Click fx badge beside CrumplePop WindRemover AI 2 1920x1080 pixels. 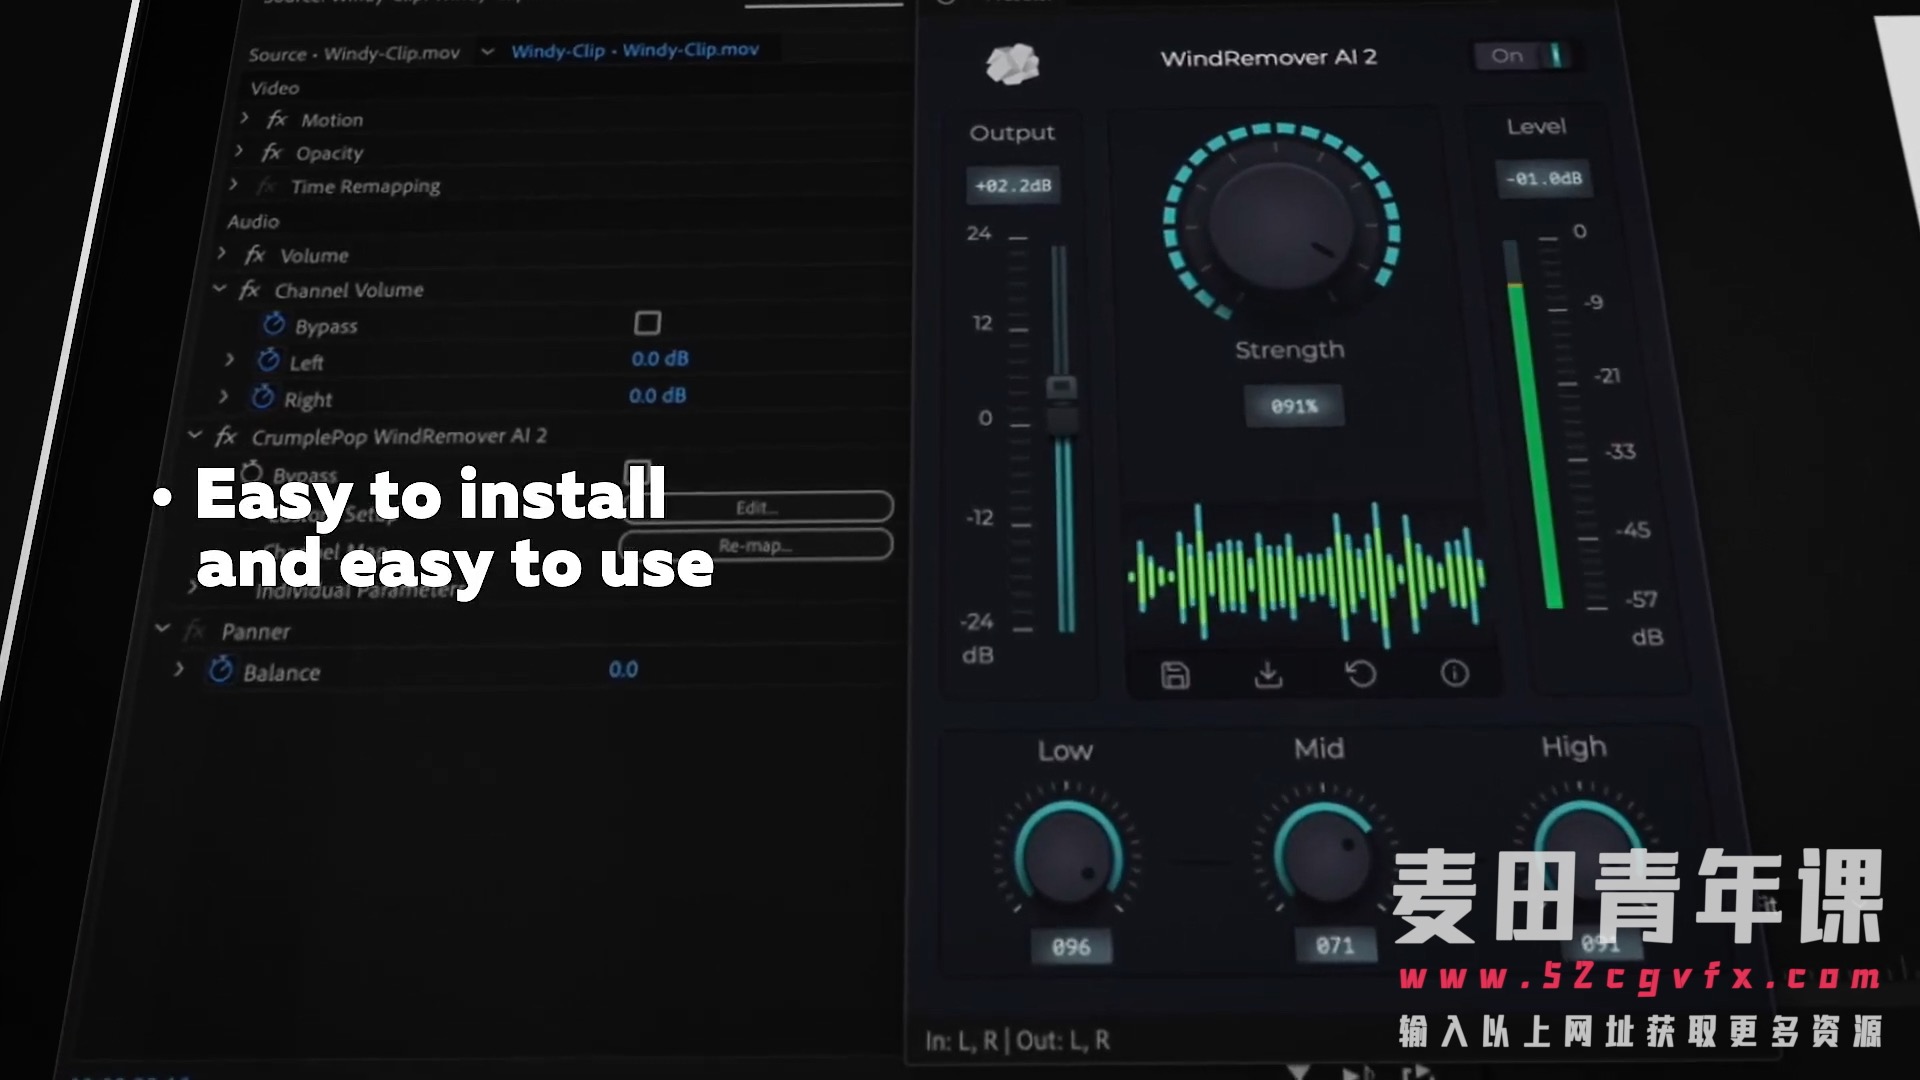click(x=226, y=437)
